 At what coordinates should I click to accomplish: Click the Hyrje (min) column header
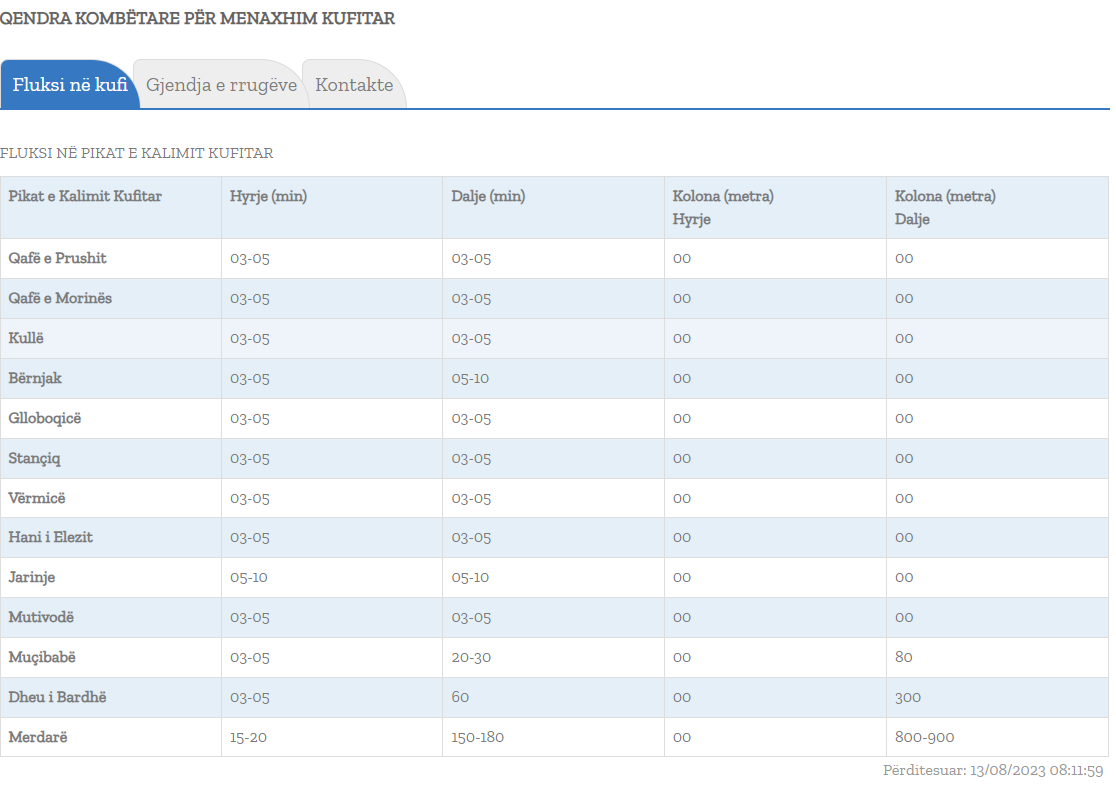coord(268,196)
